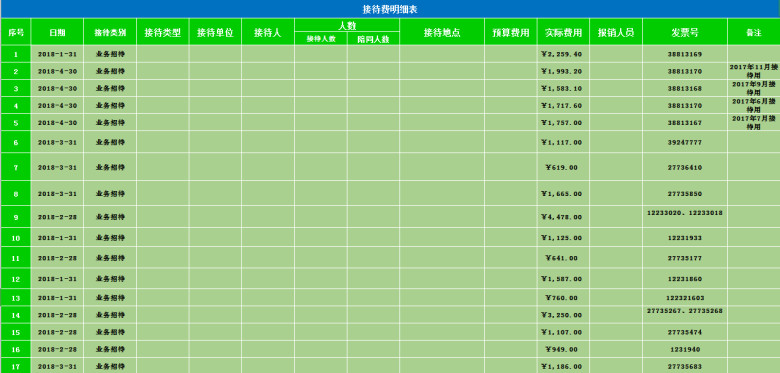Select invoice number 122321603

(x=685, y=298)
